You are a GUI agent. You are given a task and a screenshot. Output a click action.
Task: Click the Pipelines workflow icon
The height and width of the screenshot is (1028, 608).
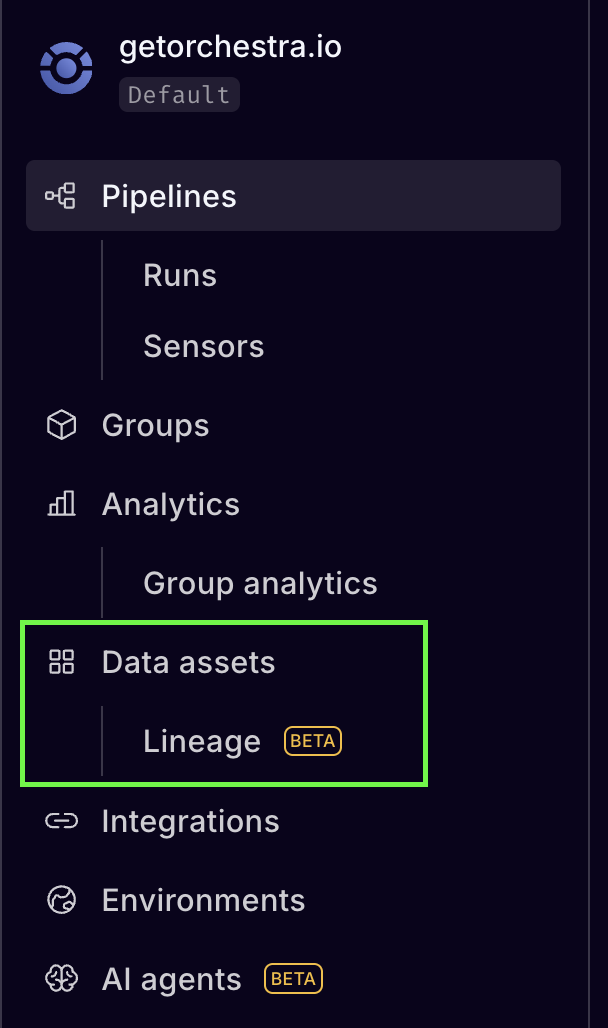61,196
